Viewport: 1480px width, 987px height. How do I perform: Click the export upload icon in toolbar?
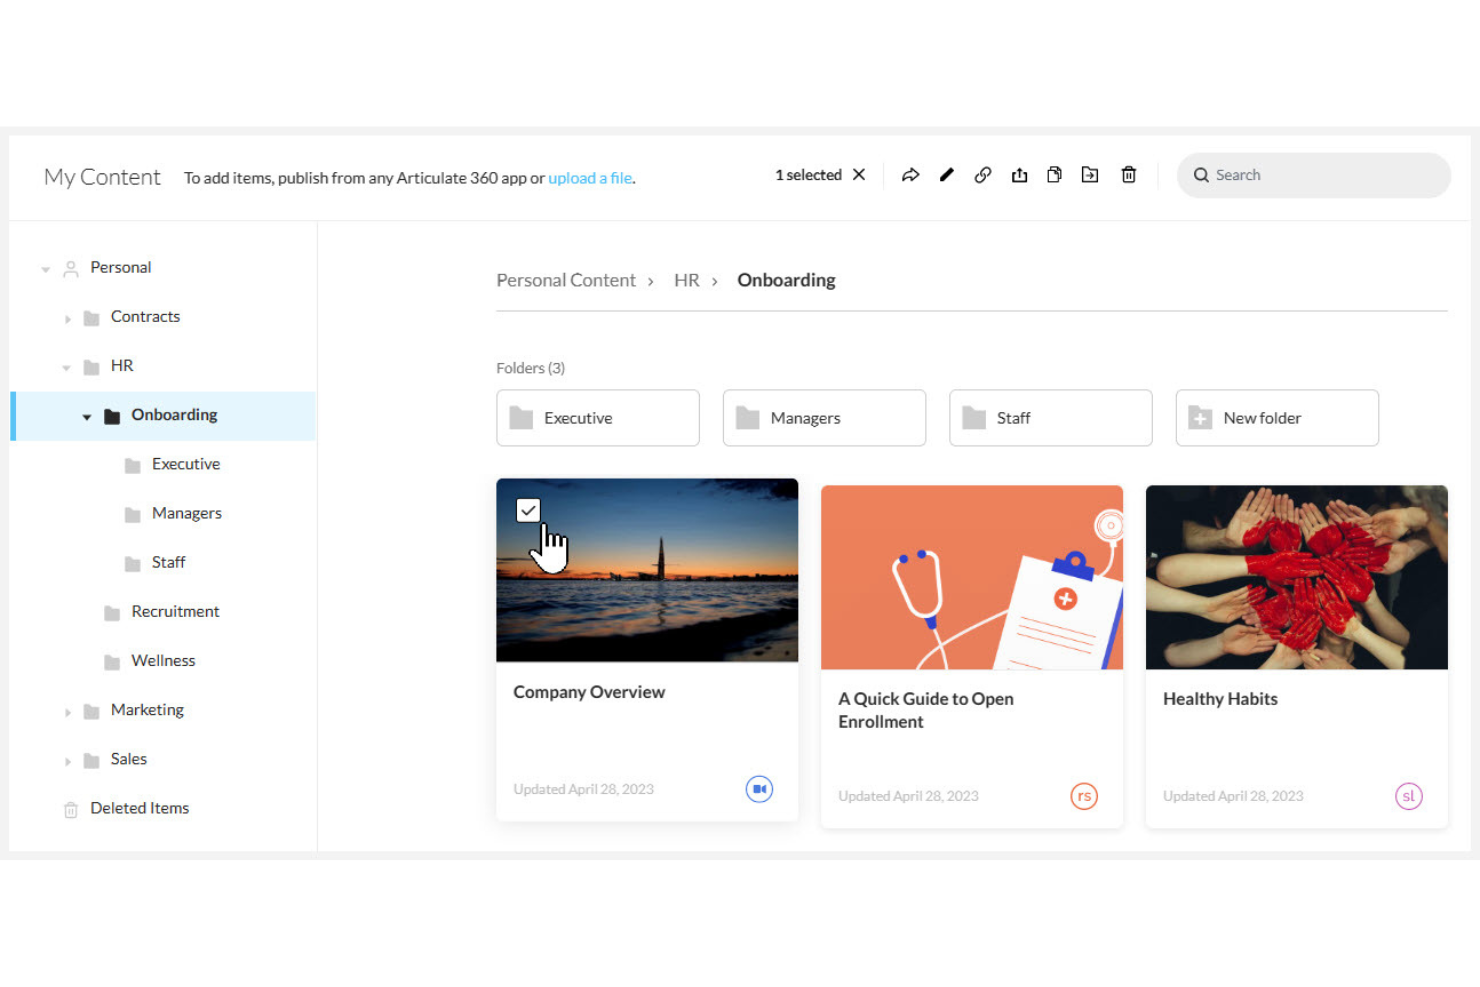1019,175
